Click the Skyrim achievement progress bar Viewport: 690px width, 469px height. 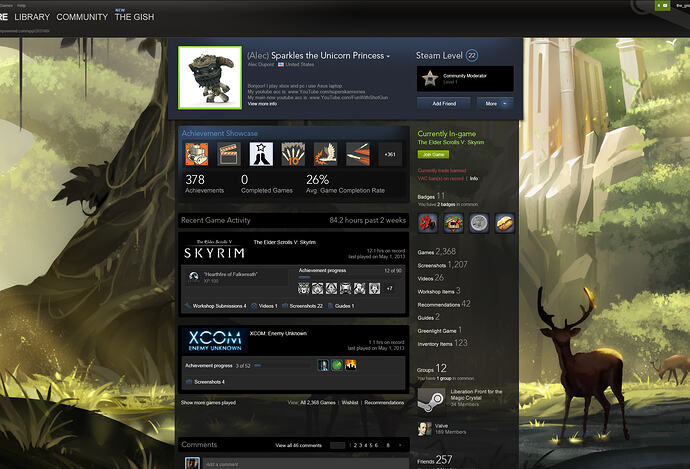pyautogui.click(x=350, y=277)
